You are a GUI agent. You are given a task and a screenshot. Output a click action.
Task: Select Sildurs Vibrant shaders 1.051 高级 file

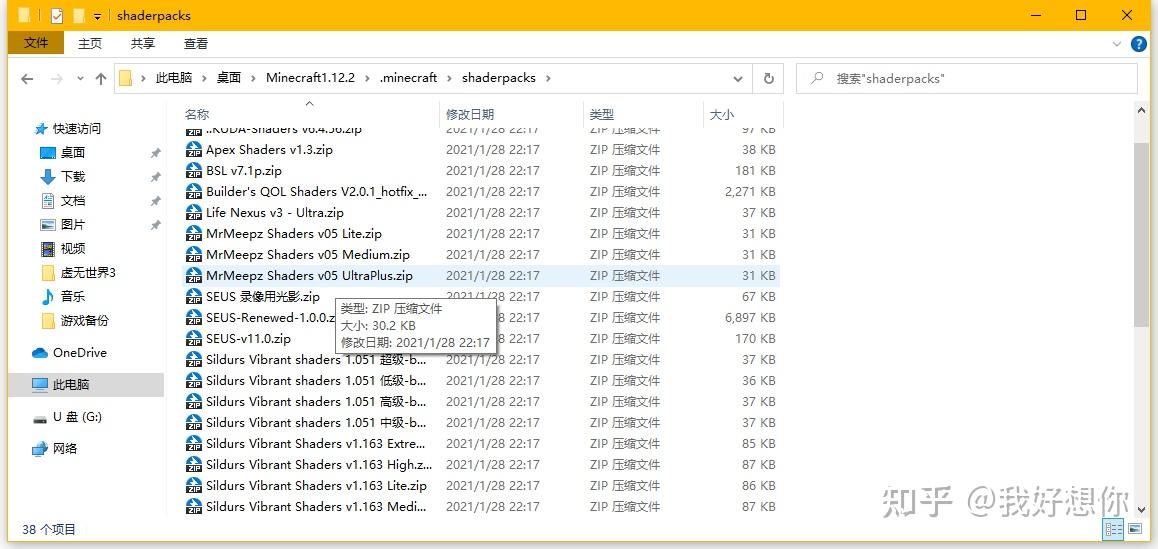click(x=481, y=401)
